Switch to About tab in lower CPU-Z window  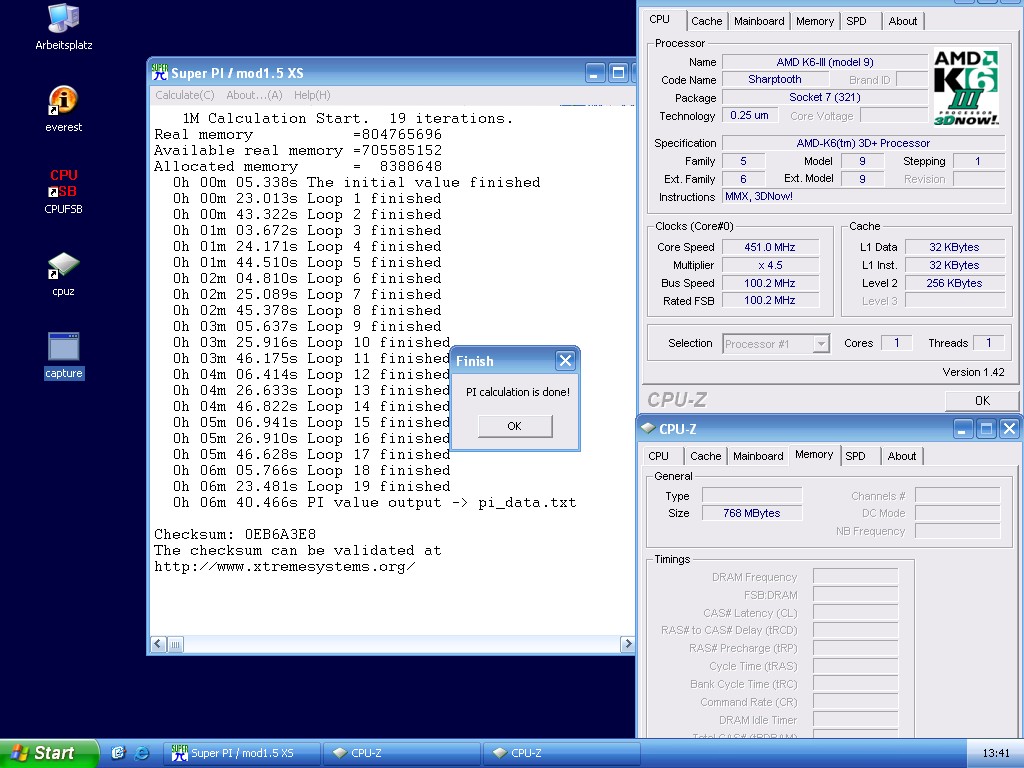901,456
